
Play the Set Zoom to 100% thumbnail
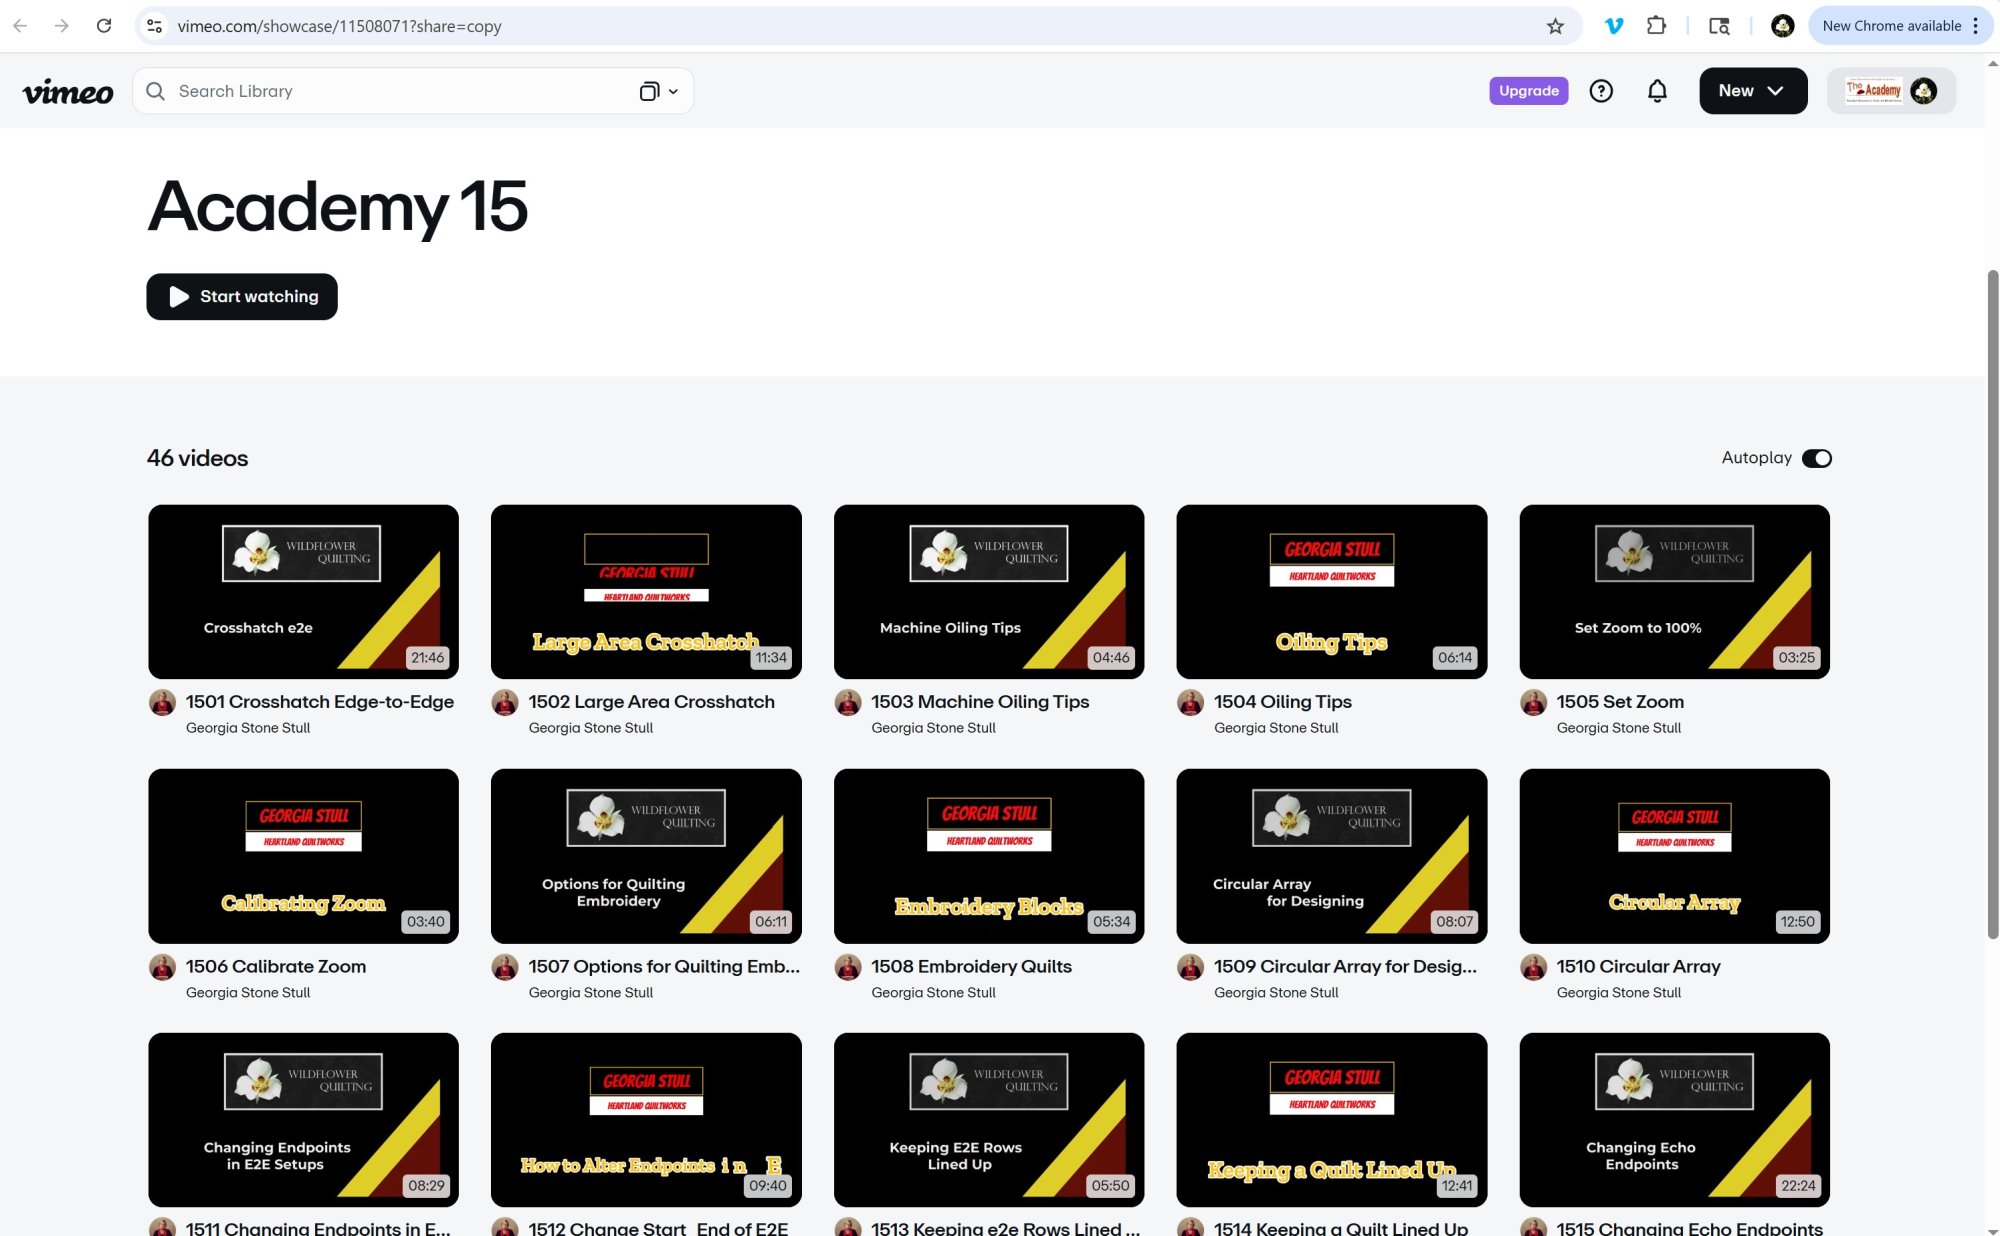[1675, 592]
